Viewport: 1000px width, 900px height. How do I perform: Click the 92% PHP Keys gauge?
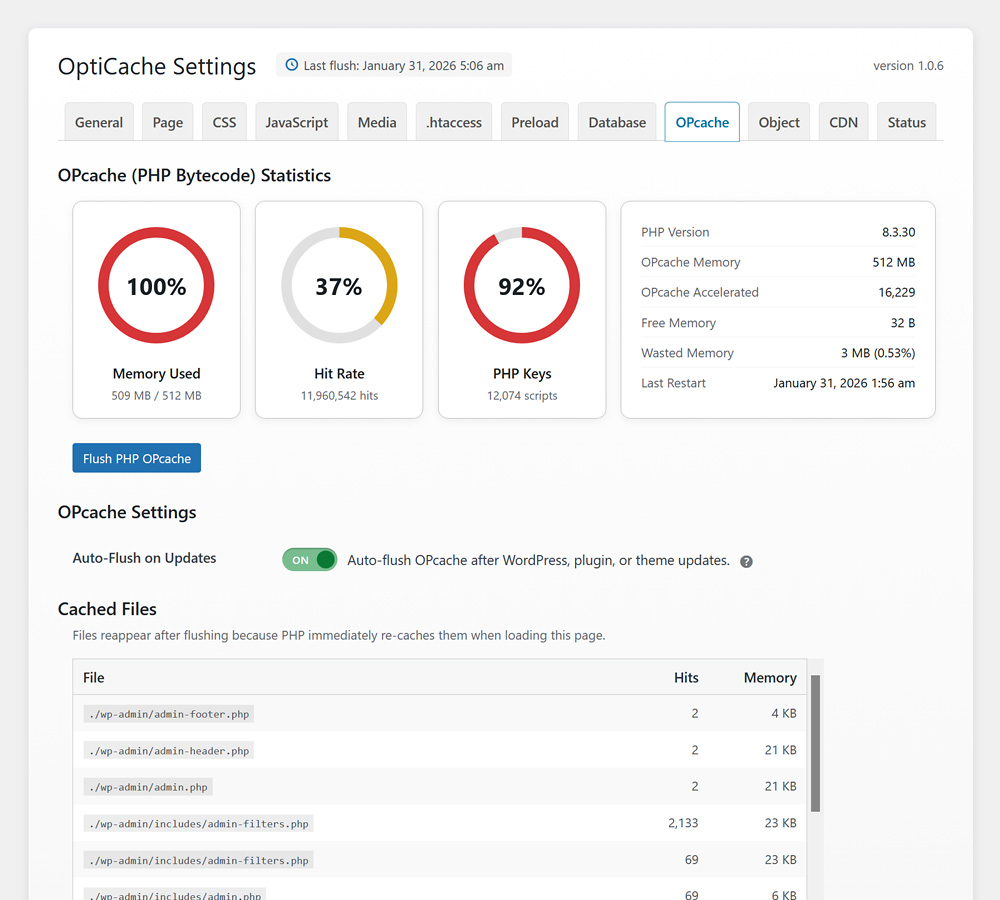522,285
